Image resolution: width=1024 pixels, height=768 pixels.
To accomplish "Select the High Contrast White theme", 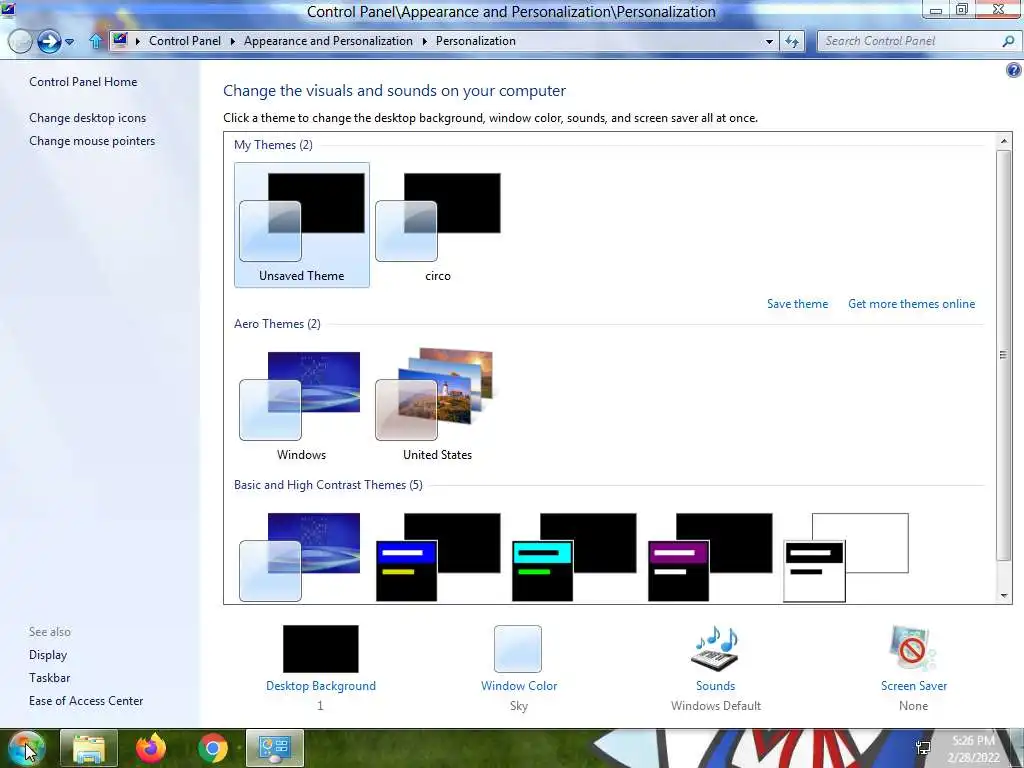I will click(x=846, y=557).
